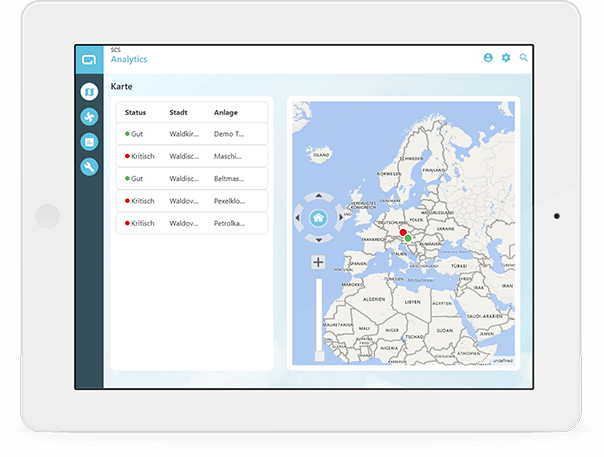604x457 pixels.
Task: Select the Gut row with Beltmas...
Action: point(192,179)
